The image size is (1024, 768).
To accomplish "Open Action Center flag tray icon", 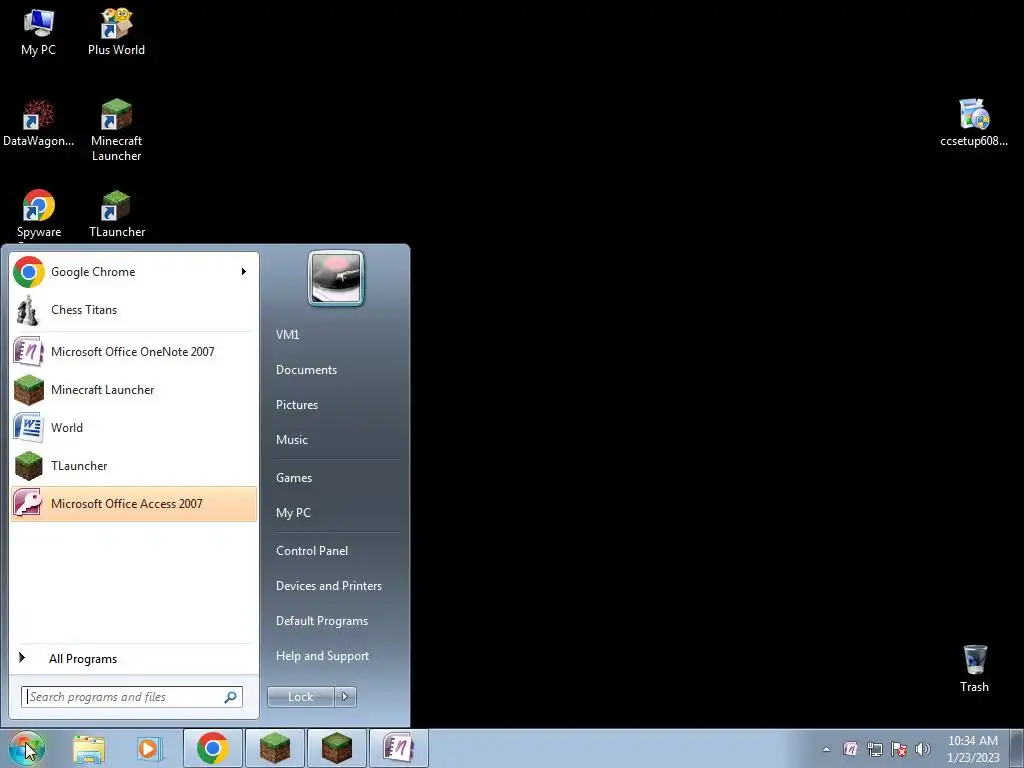I will tap(899, 749).
